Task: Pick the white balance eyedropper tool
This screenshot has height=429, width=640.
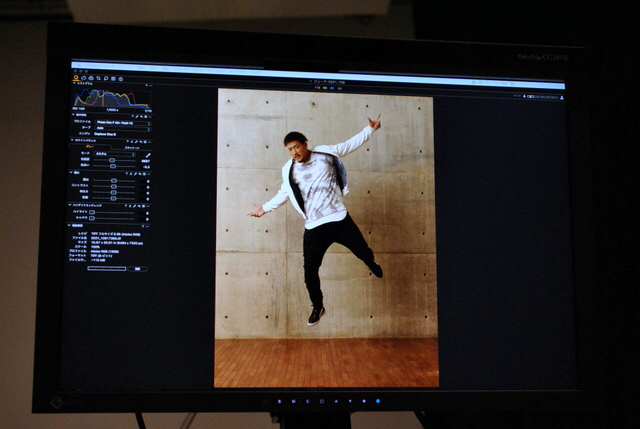Action: (x=148, y=155)
